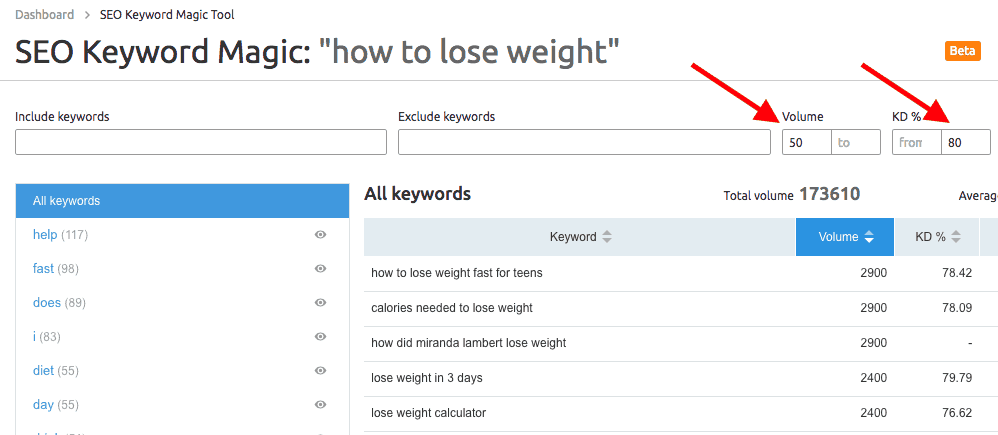Toggle eye icon next to does group
This screenshot has height=435, width=998.
pos(320,303)
